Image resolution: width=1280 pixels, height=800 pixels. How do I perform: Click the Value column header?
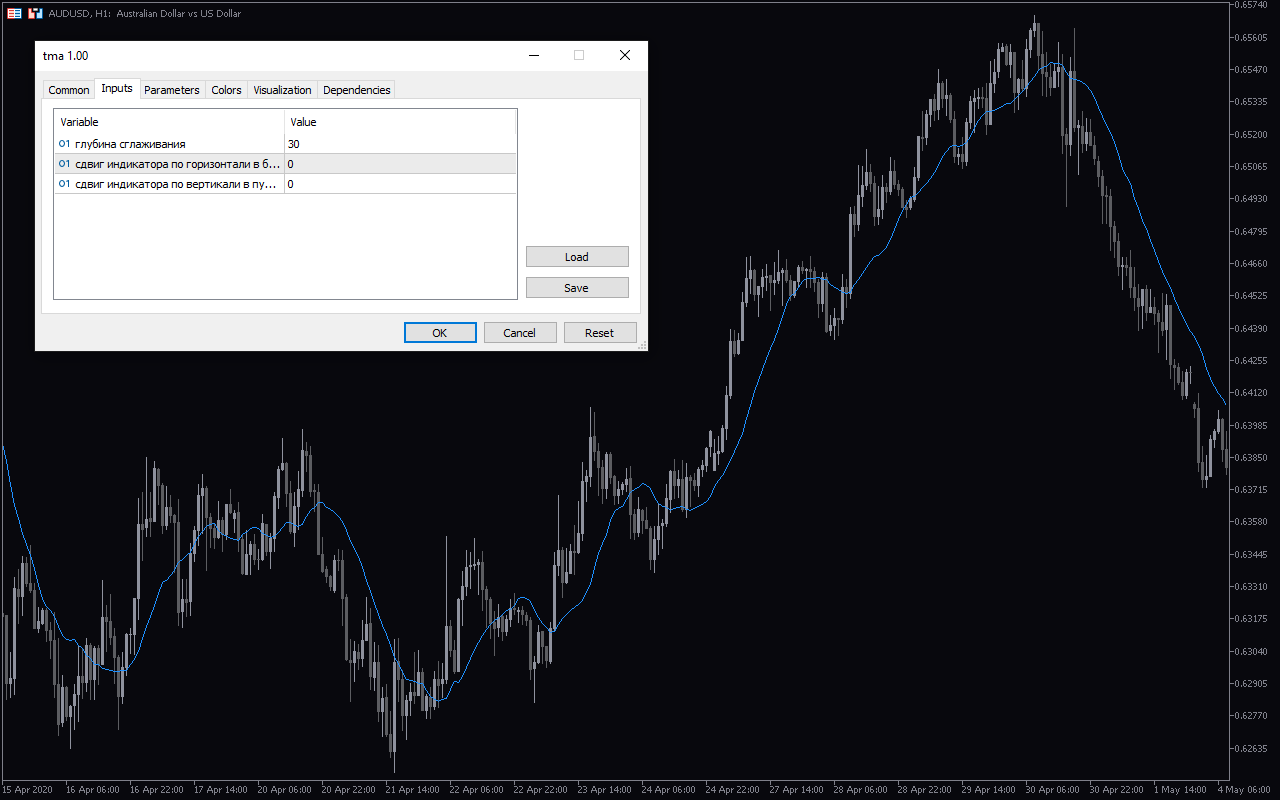400,122
